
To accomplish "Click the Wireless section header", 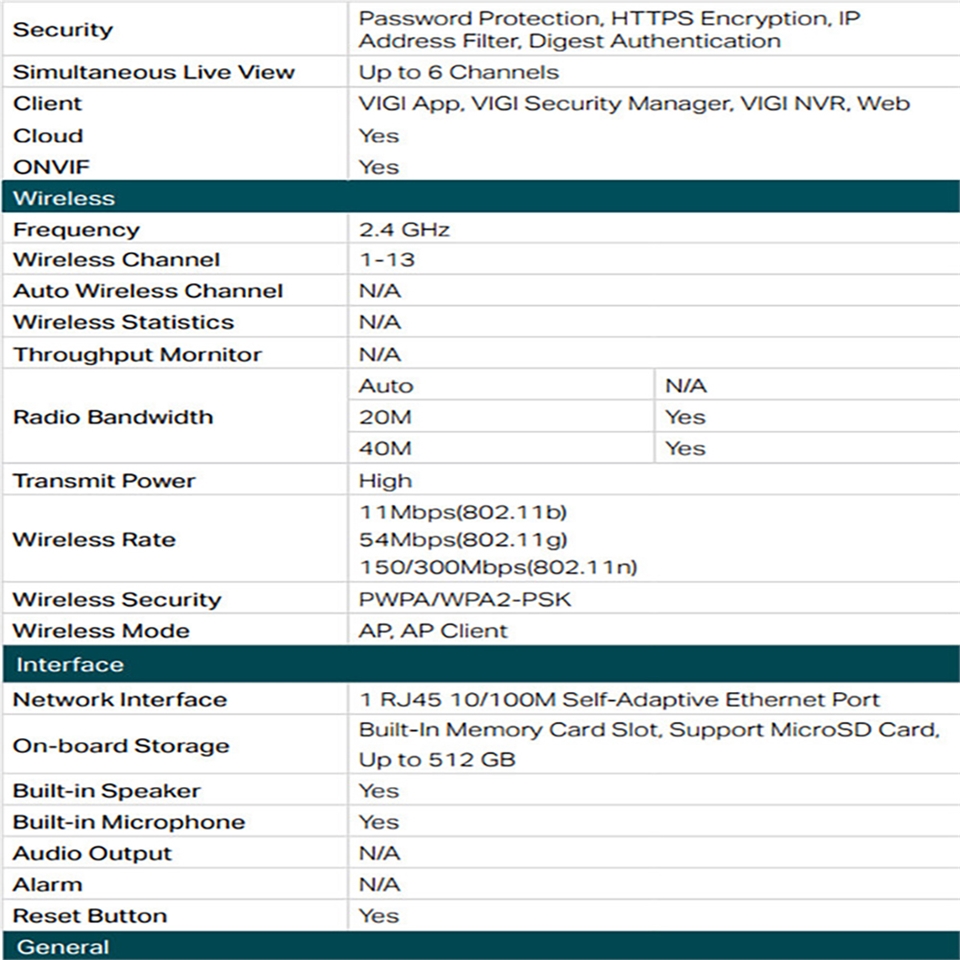I will click(64, 198).
